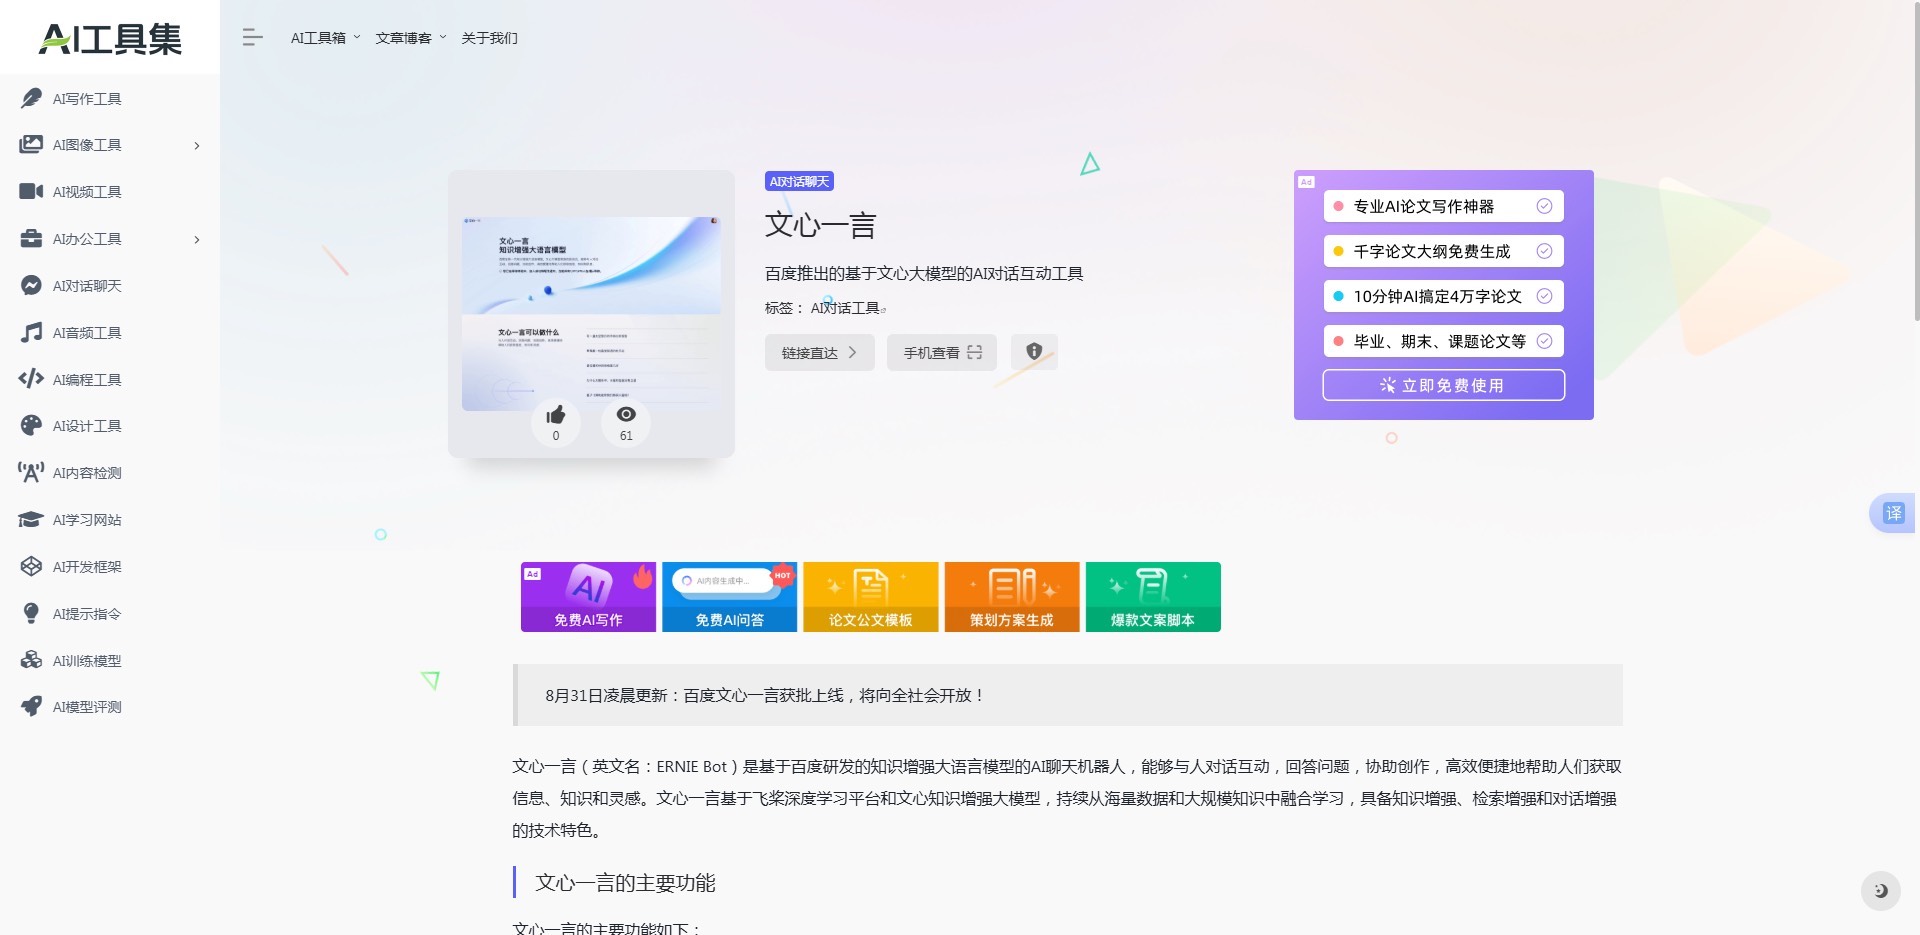1920x935 pixels.
Task: Expand the AI图像工具 submenu arrow
Action: [x=197, y=146]
